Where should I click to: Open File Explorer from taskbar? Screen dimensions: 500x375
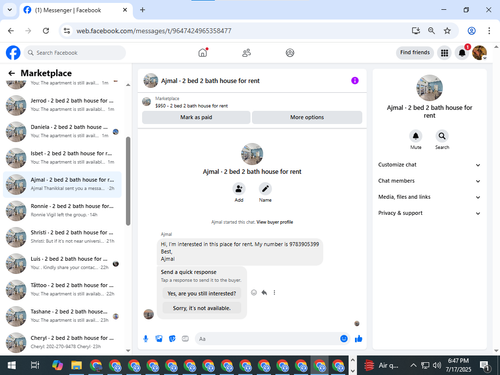76,365
